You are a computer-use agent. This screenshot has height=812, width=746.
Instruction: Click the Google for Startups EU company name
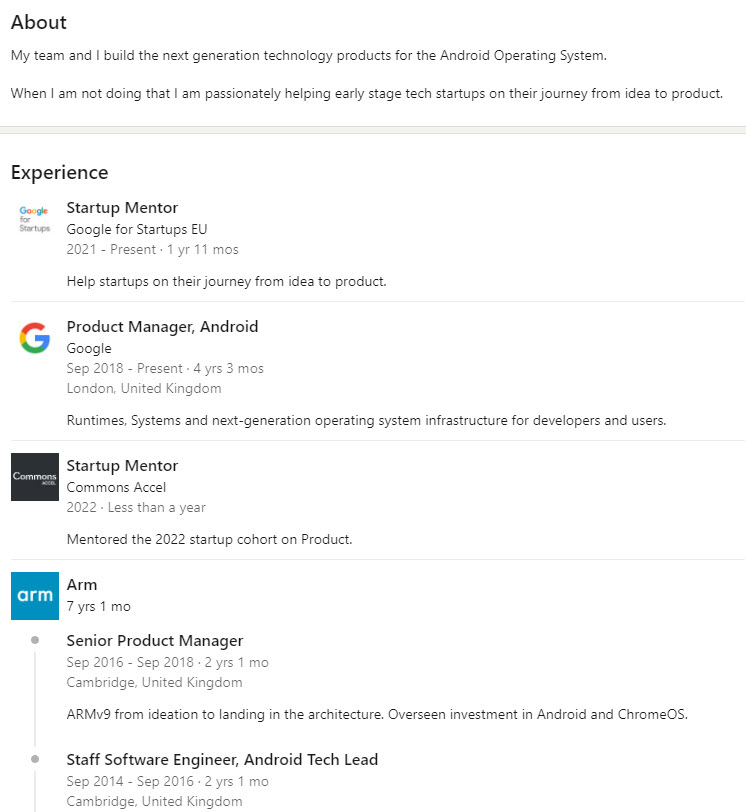tap(137, 229)
